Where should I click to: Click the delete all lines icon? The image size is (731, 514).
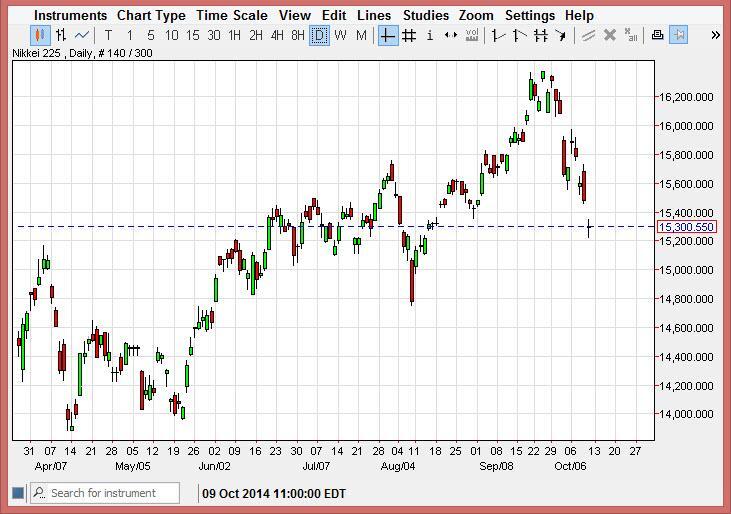pos(630,35)
